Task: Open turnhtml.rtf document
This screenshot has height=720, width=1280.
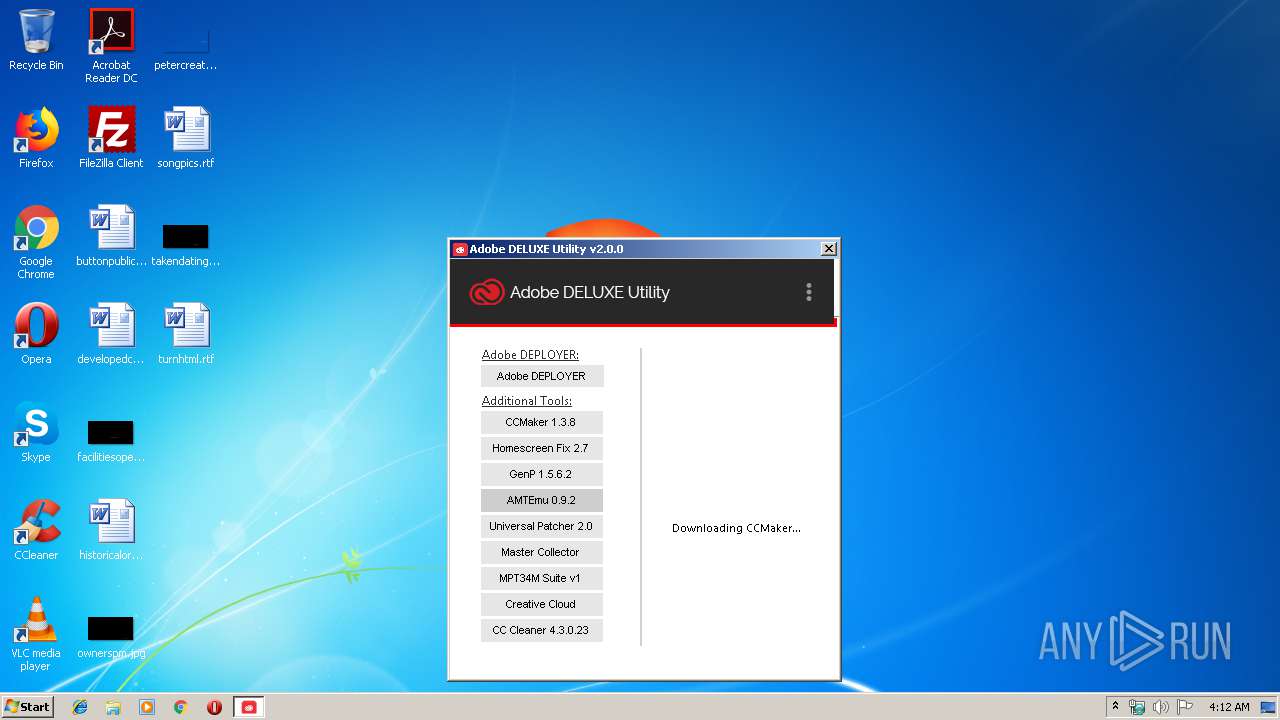Action: pos(186,334)
